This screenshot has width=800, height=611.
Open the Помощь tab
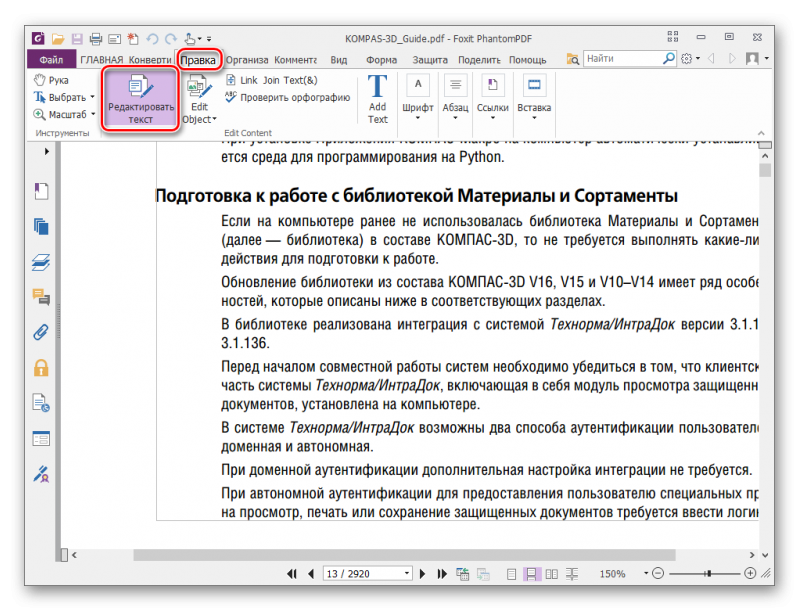[x=528, y=60]
